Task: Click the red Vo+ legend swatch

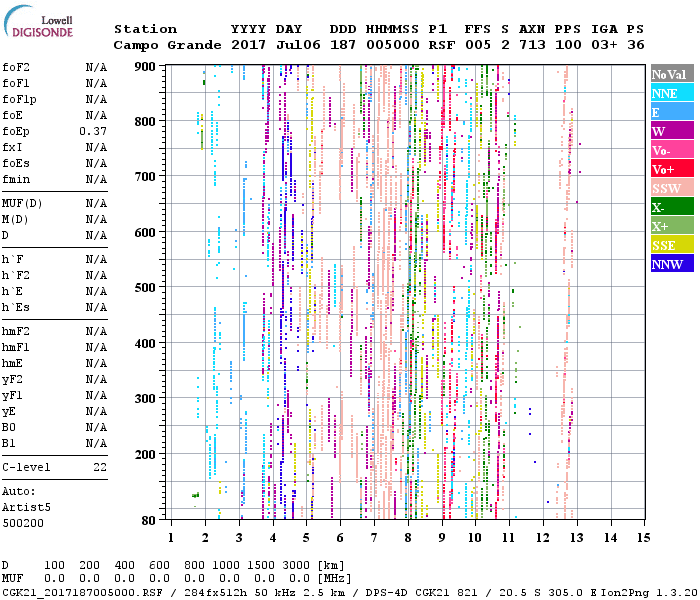Action: 670,170
